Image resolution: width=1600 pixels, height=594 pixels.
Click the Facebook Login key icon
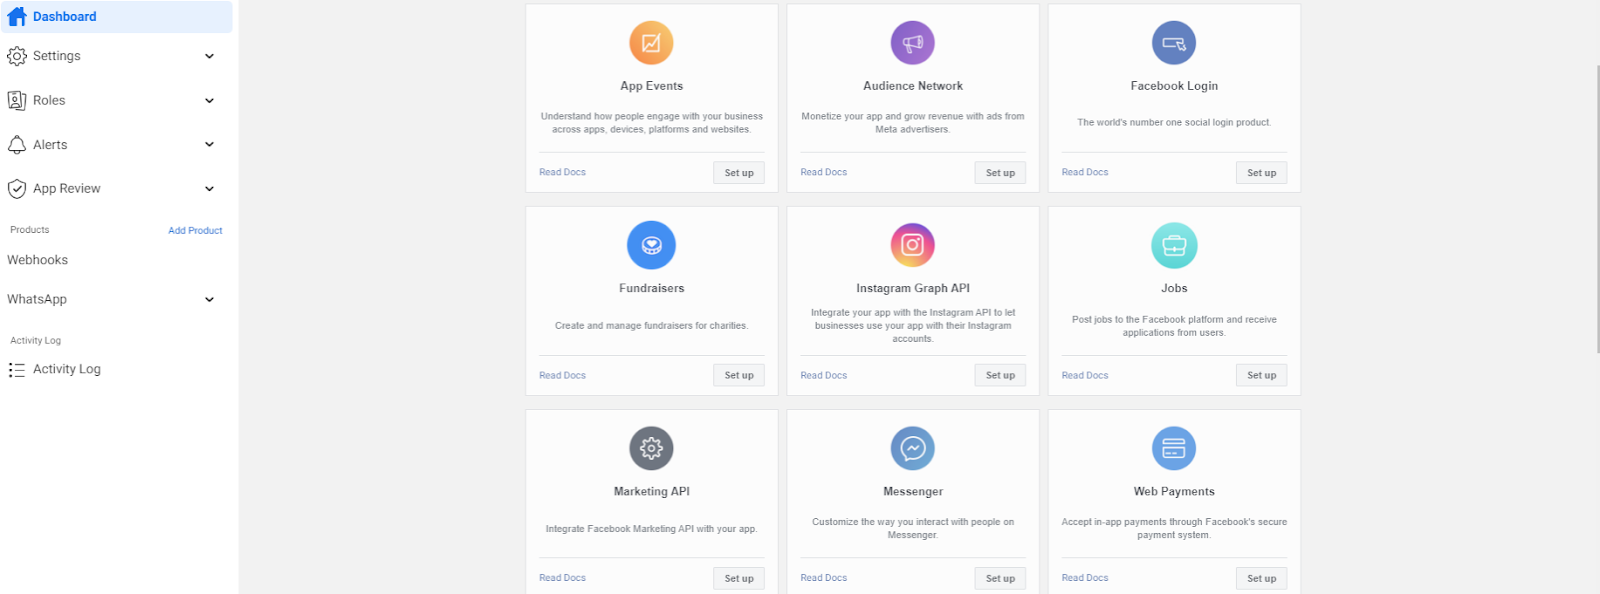pos(1174,43)
